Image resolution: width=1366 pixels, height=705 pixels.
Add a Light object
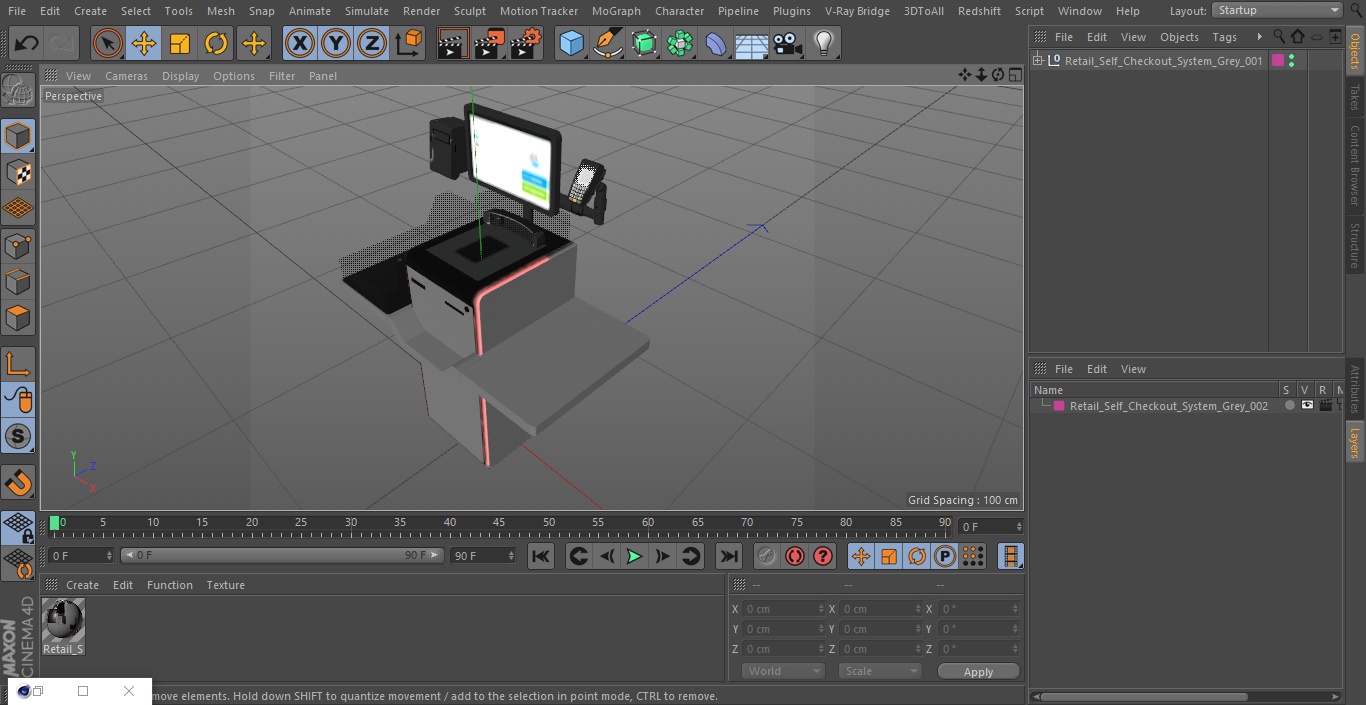824,44
